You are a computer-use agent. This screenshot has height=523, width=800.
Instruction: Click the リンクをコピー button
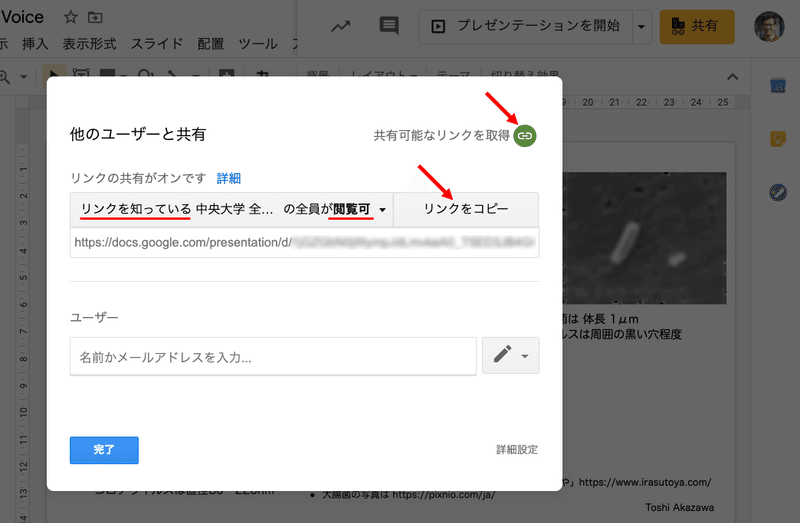[466, 209]
